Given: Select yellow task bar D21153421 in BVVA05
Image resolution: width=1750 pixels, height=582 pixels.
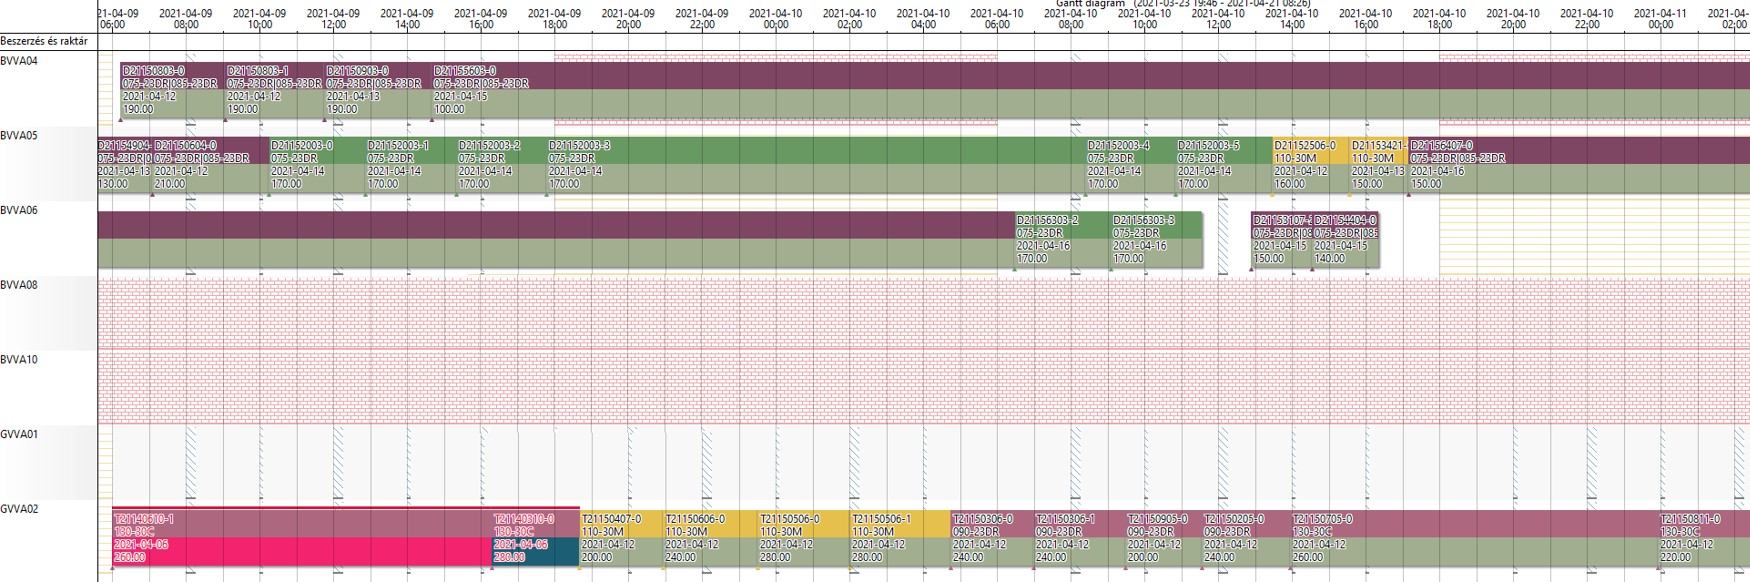Looking at the screenshot, I should click(1379, 165).
